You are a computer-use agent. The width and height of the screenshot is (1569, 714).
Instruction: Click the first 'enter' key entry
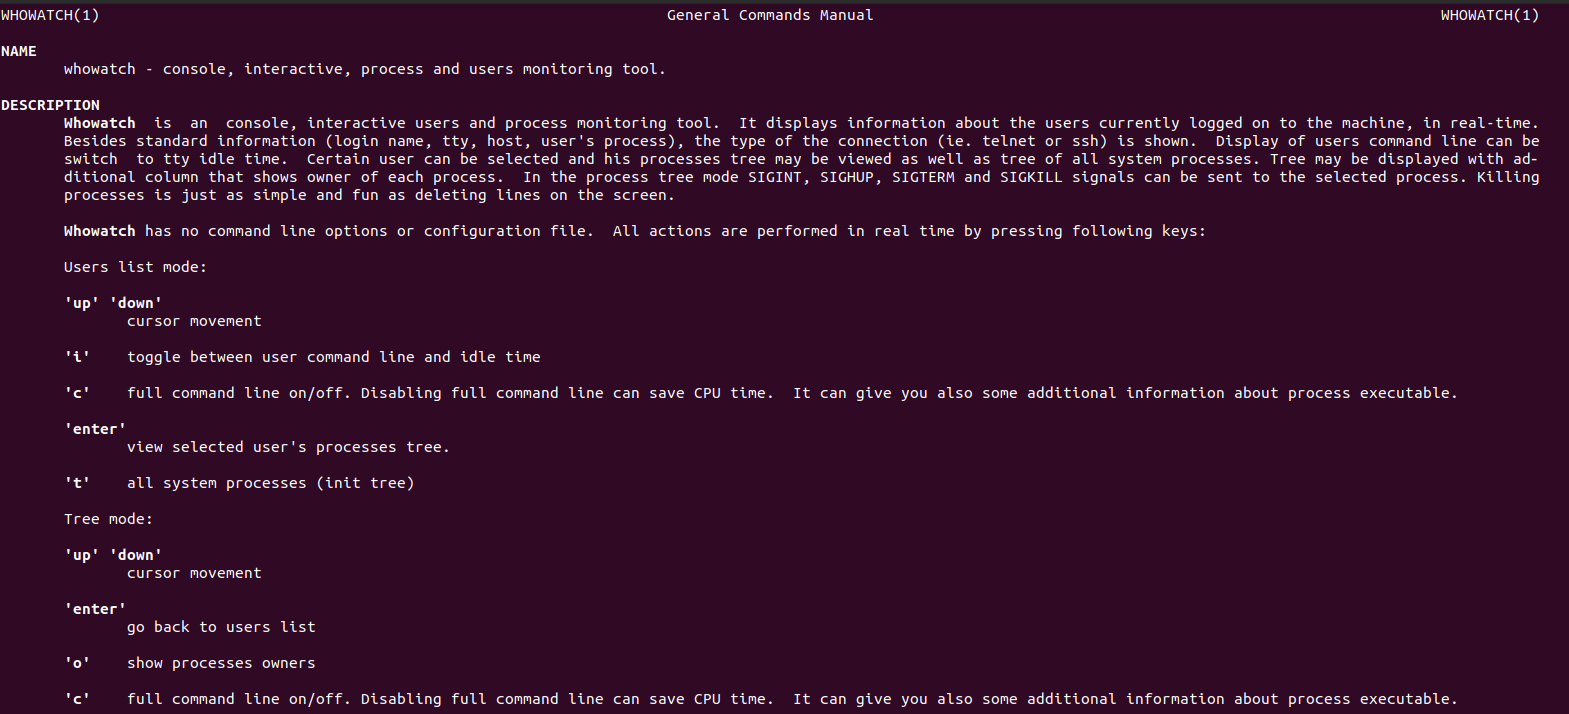[95, 429]
